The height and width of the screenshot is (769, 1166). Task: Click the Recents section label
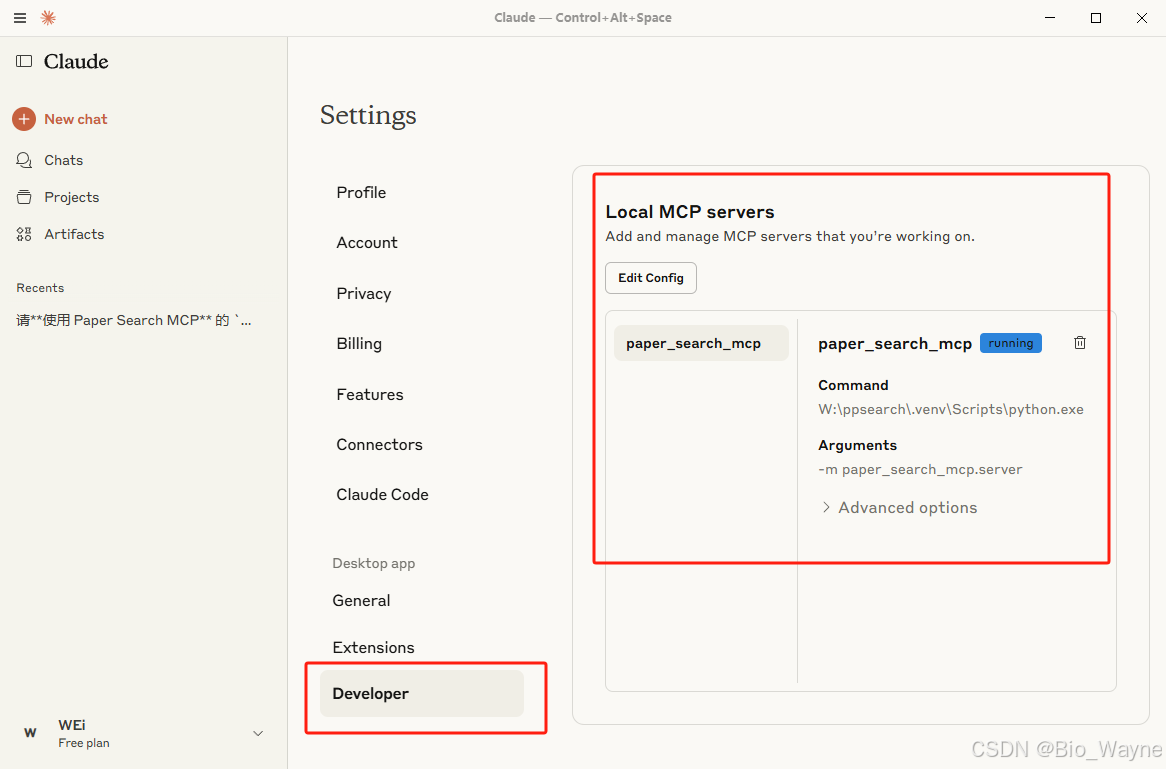pos(40,288)
